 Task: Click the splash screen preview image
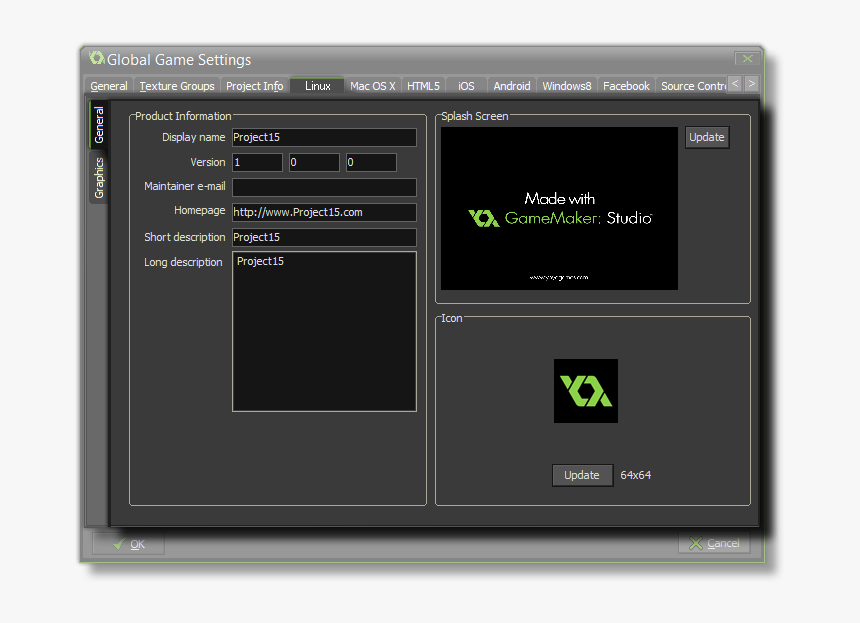(559, 208)
